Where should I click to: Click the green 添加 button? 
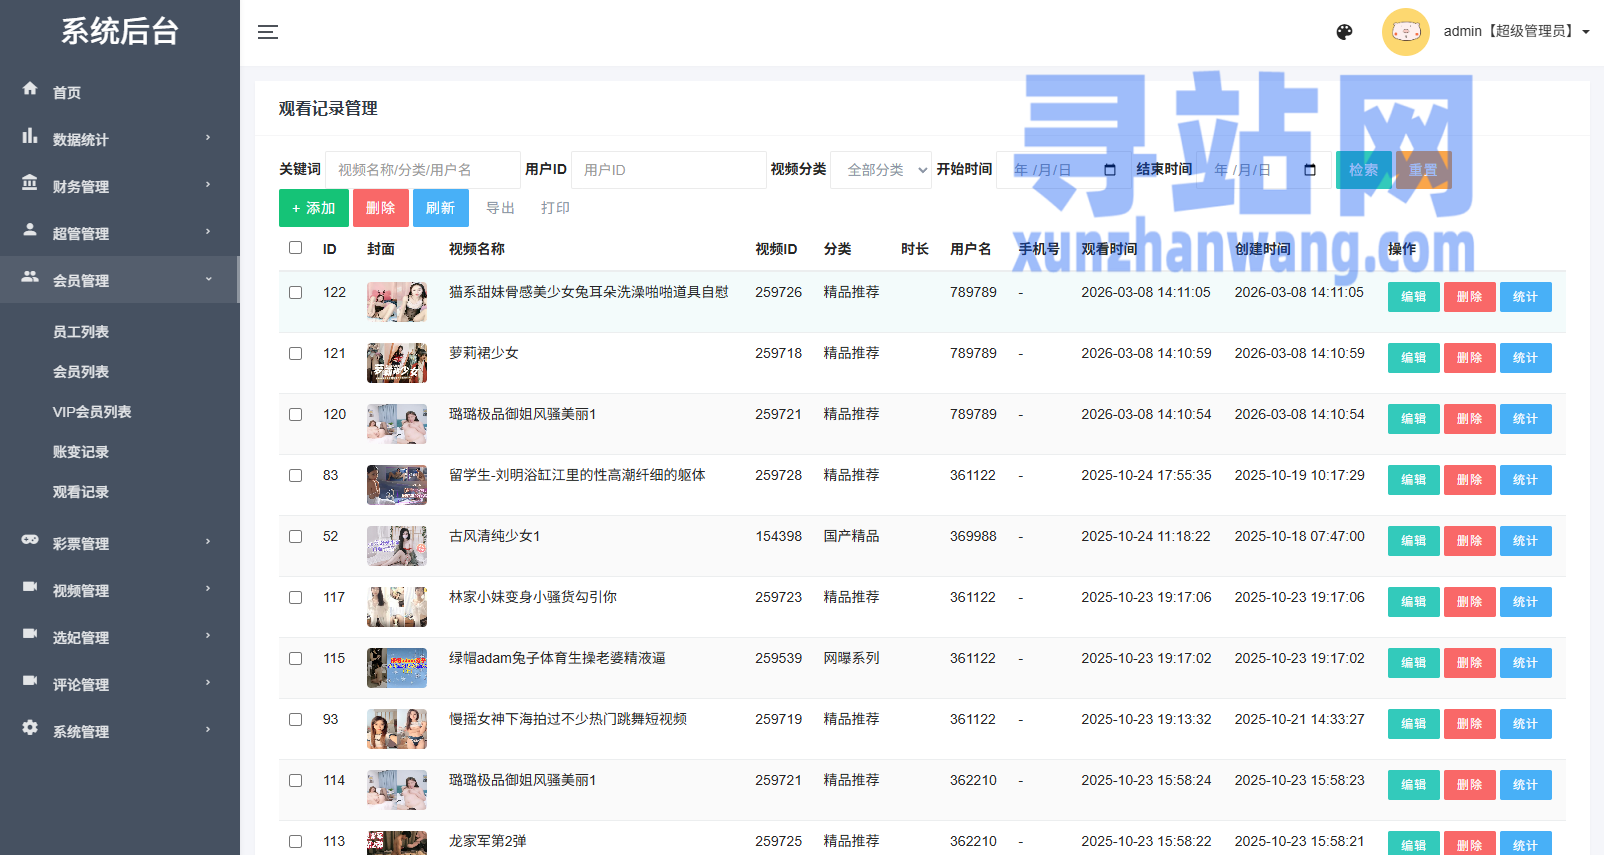[x=314, y=208]
